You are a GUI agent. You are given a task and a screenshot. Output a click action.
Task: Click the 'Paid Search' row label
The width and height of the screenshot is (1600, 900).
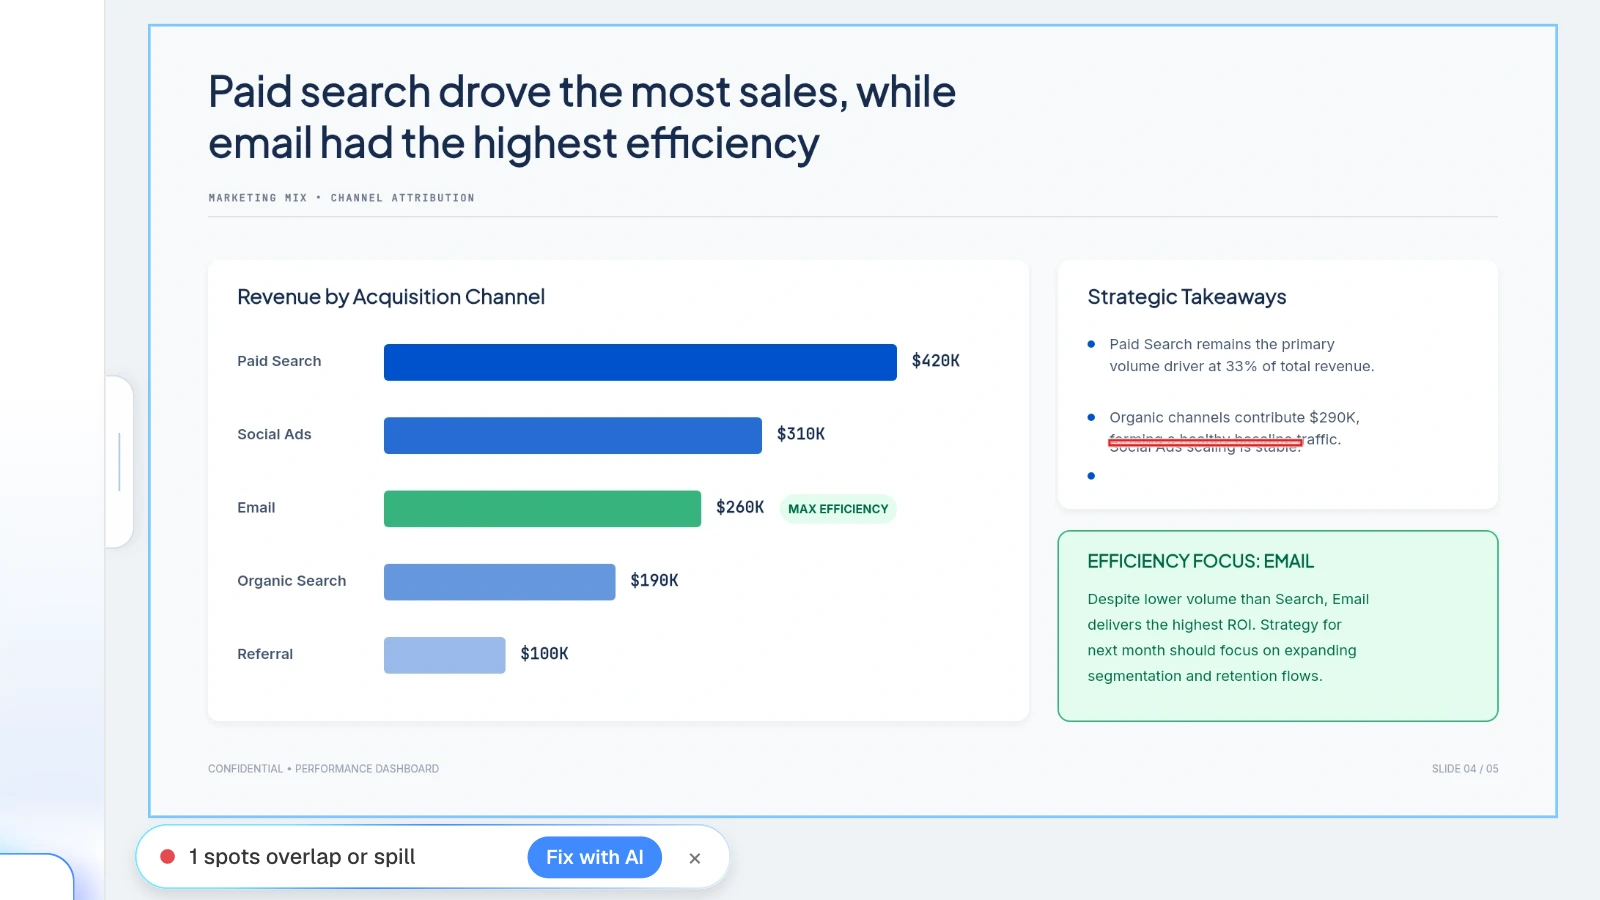coord(279,361)
